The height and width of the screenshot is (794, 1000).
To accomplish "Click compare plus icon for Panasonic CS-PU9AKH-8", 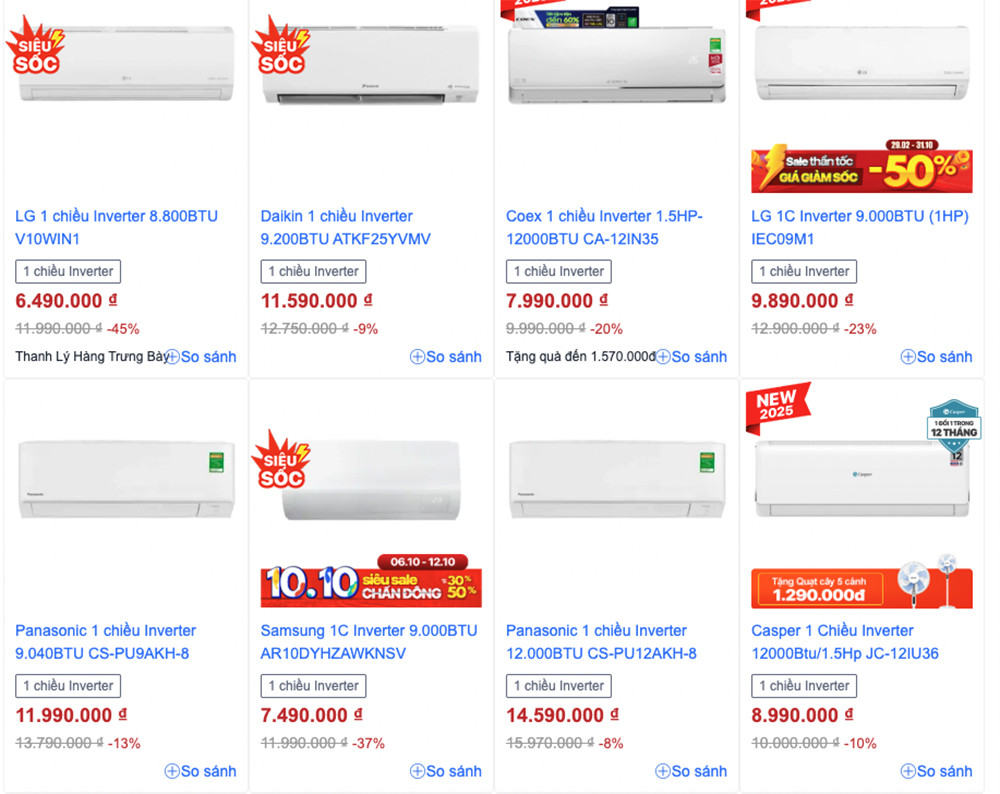I will (172, 772).
